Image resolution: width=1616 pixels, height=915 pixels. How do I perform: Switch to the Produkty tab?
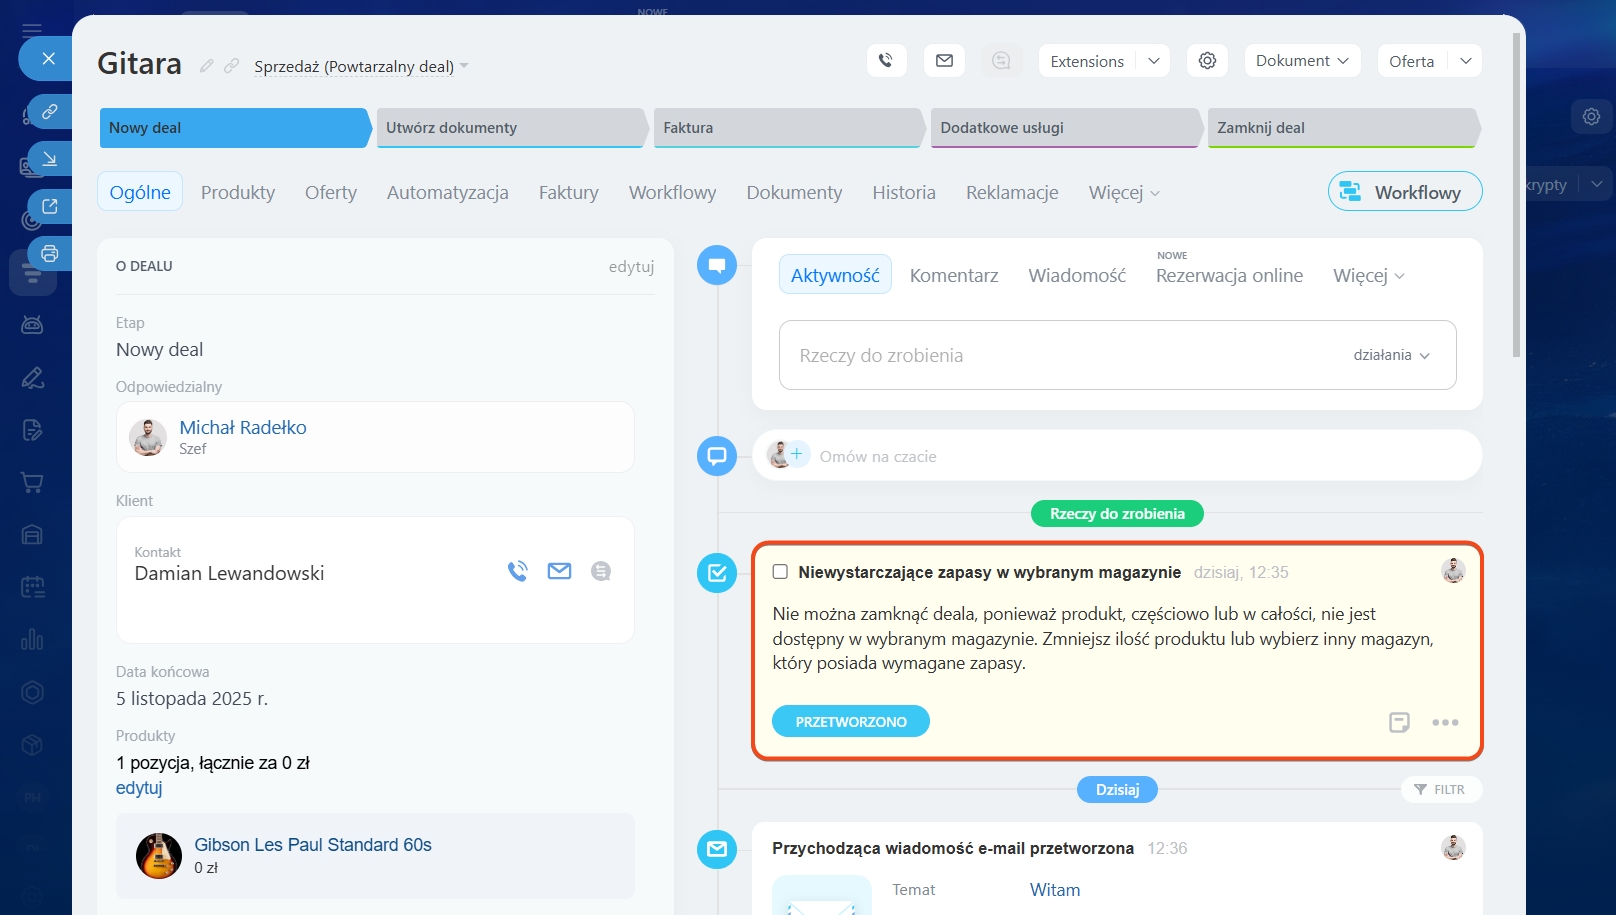click(238, 192)
